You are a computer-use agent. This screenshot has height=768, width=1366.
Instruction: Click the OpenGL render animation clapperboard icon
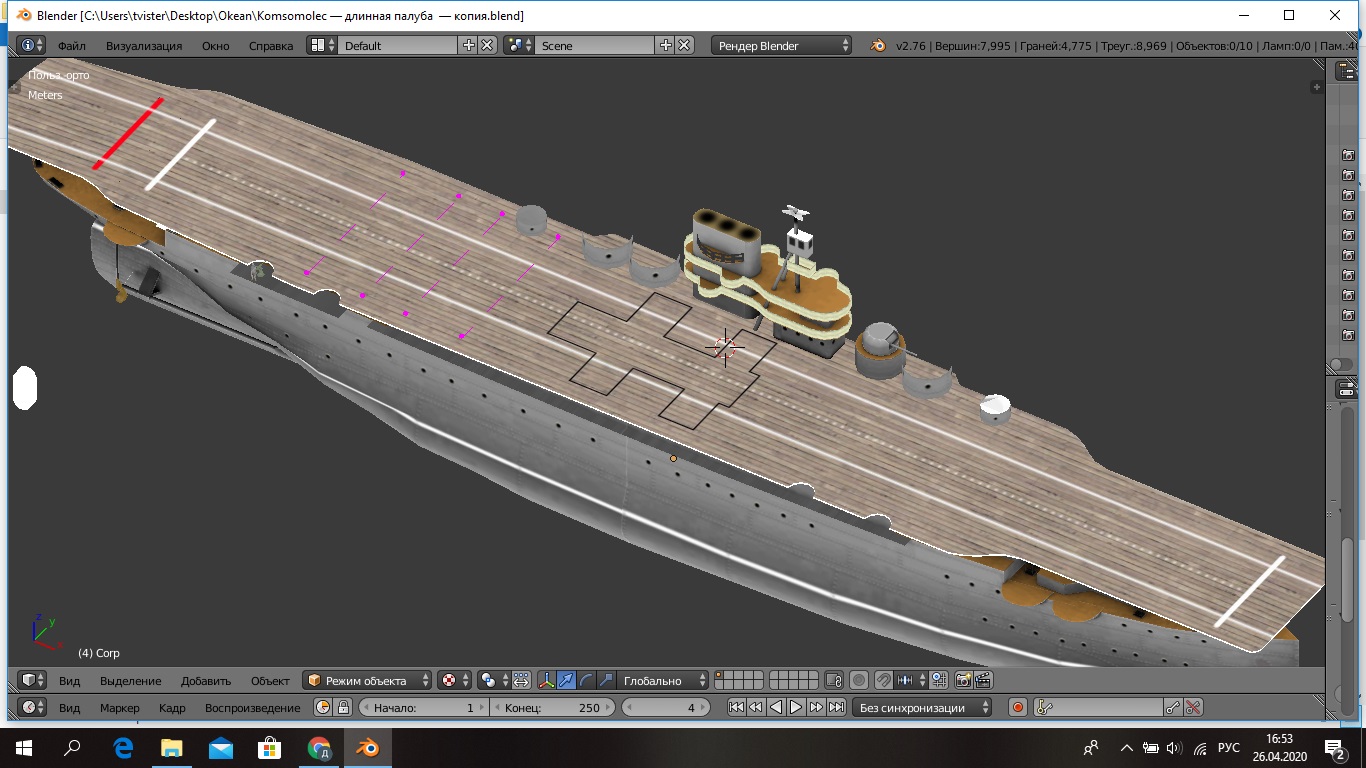coord(983,680)
